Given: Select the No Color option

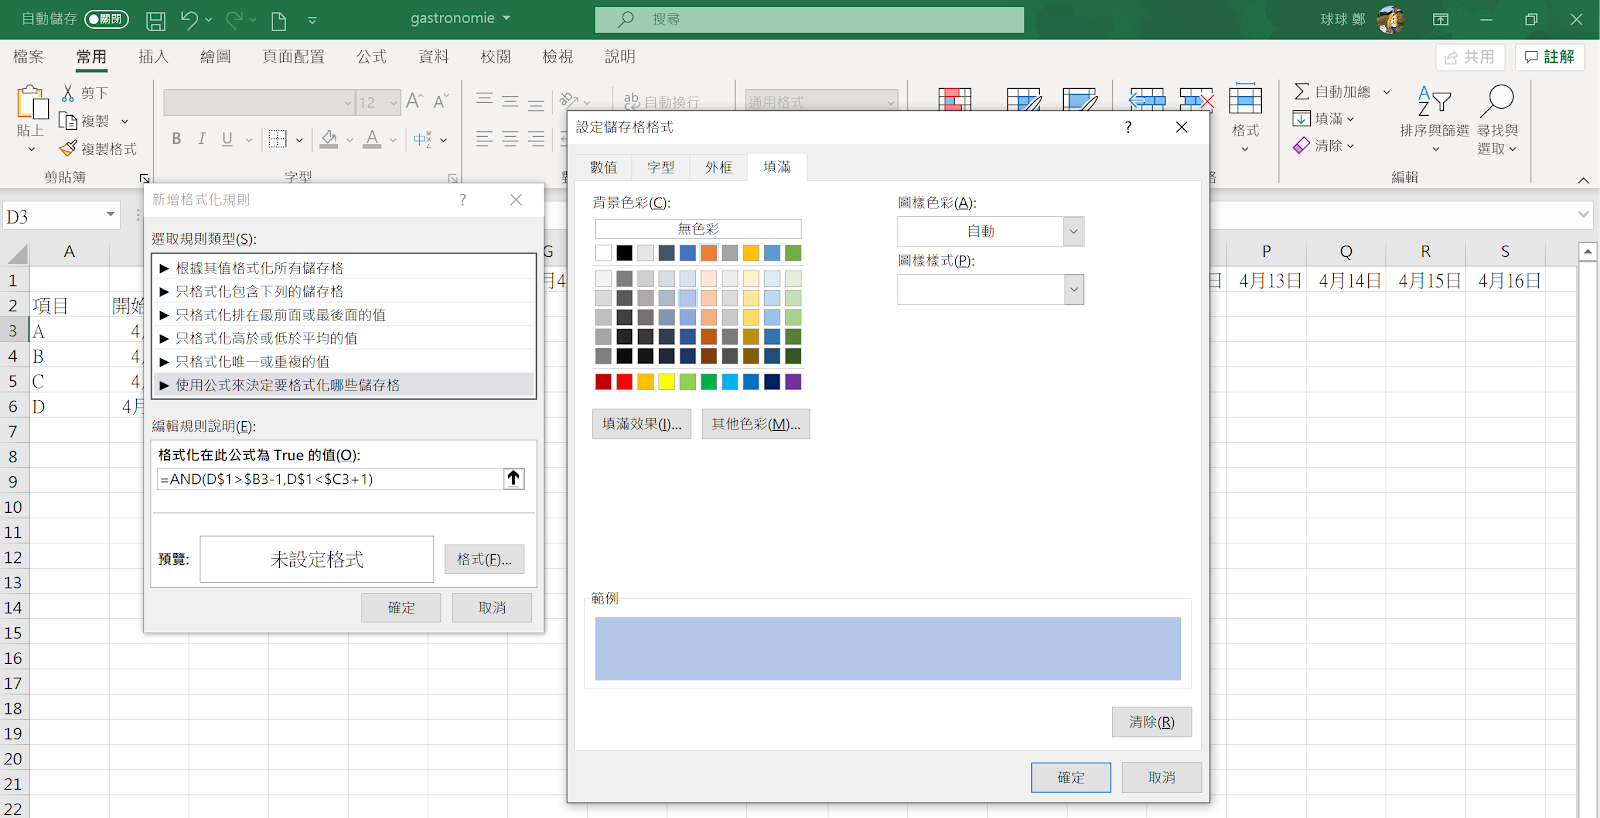Looking at the screenshot, I should (x=698, y=229).
